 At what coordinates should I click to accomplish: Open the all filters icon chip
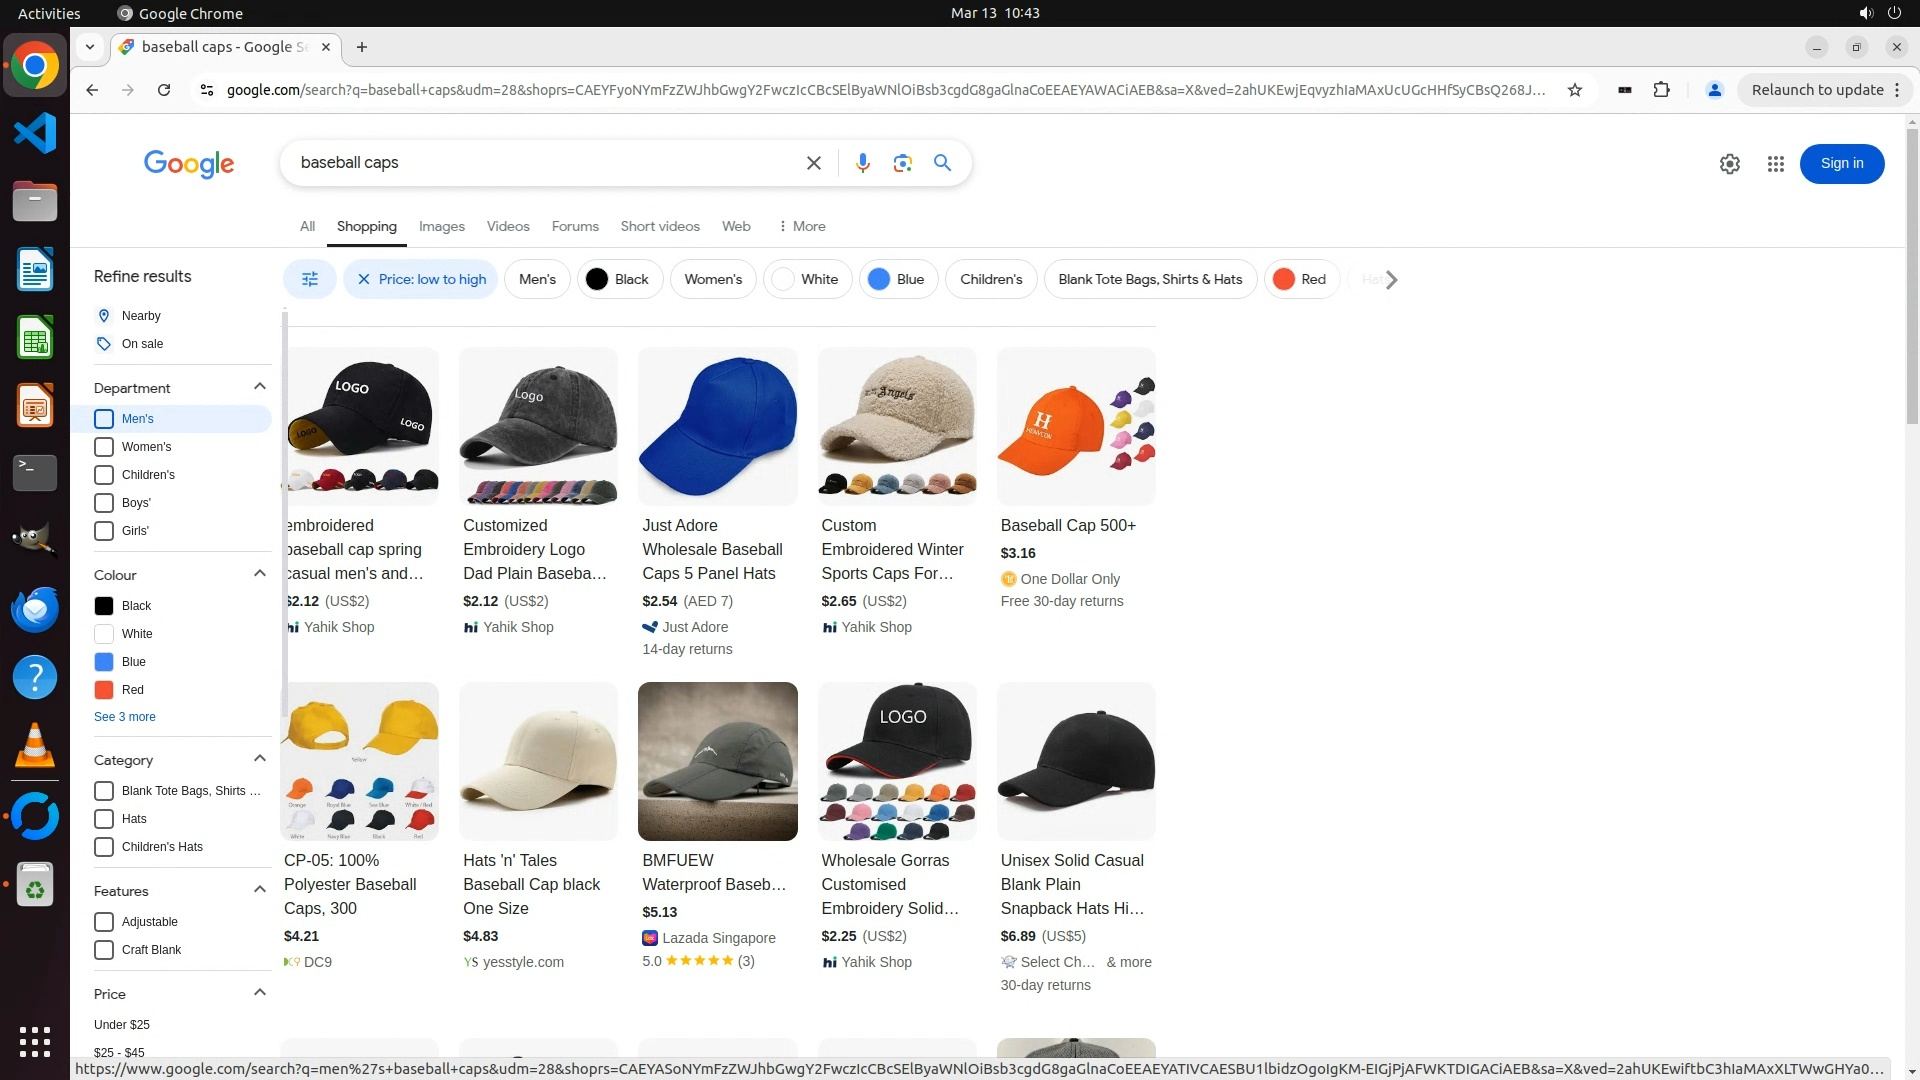point(310,279)
